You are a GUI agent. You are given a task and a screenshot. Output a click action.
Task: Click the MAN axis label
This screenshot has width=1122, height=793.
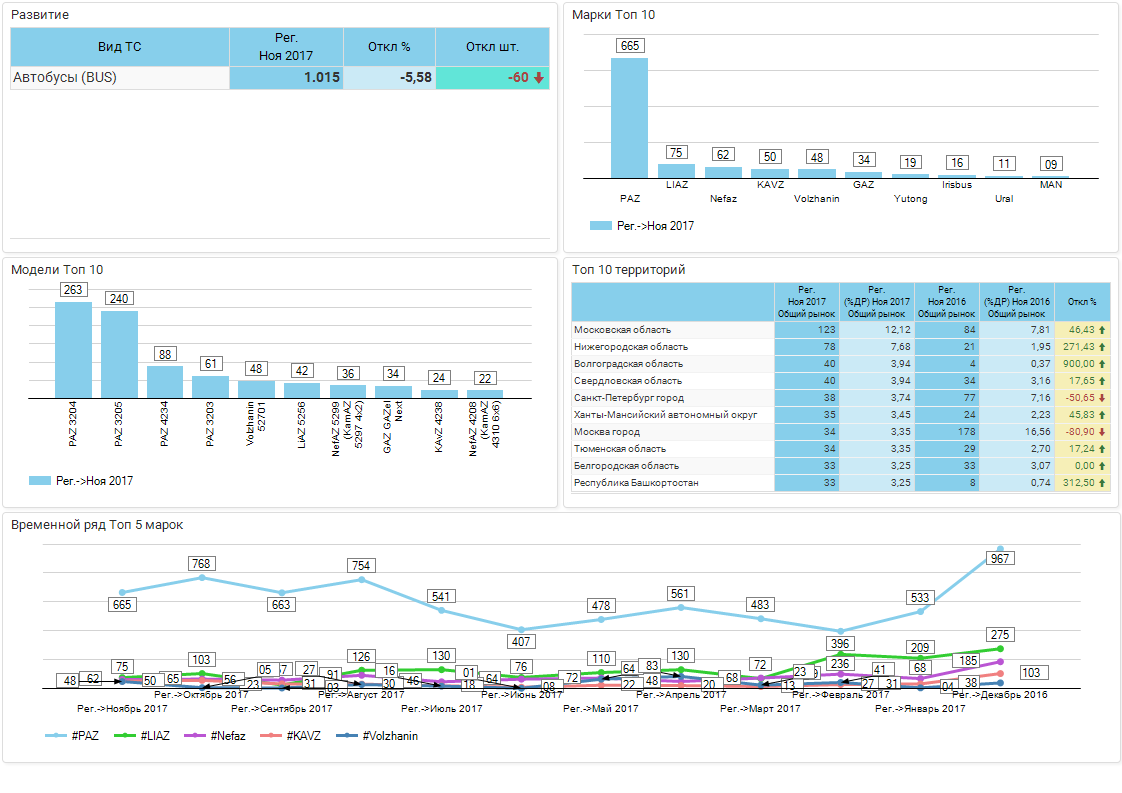(x=1051, y=185)
